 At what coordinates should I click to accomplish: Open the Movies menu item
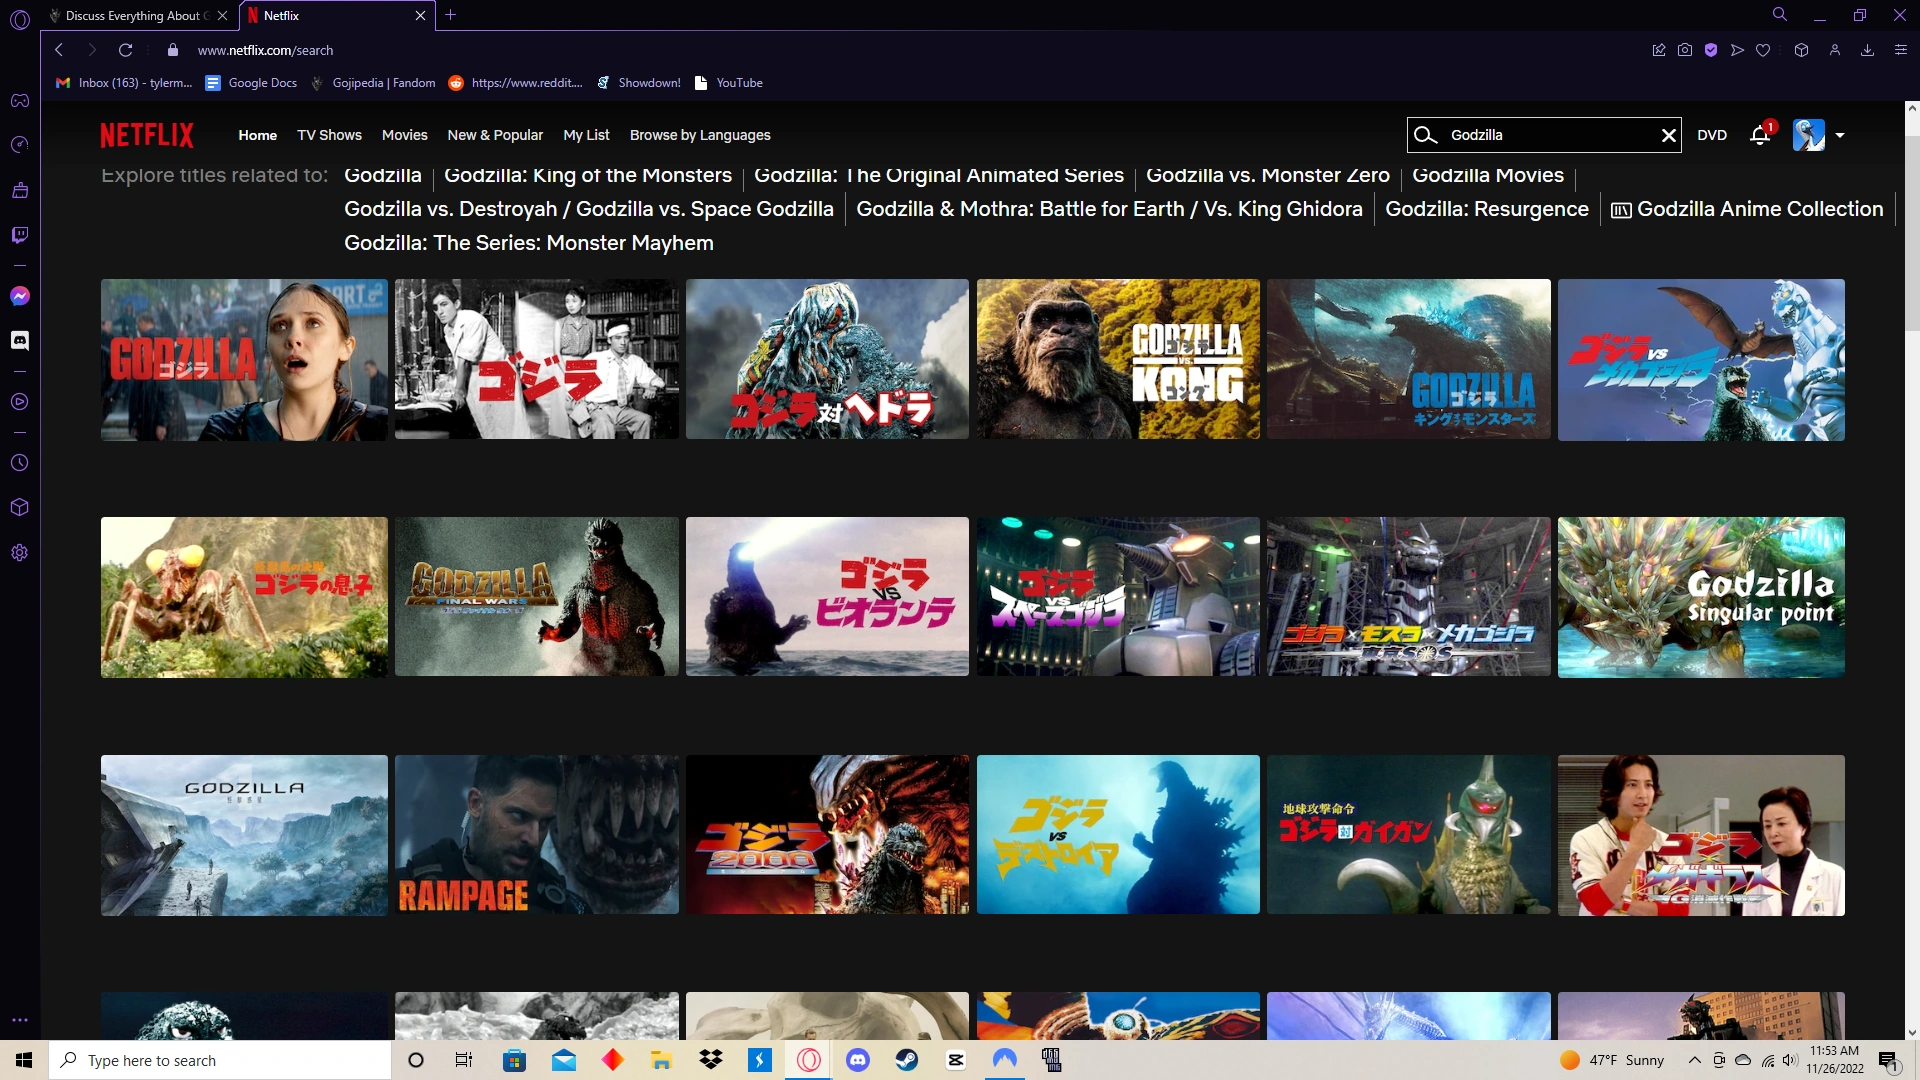[405, 135]
